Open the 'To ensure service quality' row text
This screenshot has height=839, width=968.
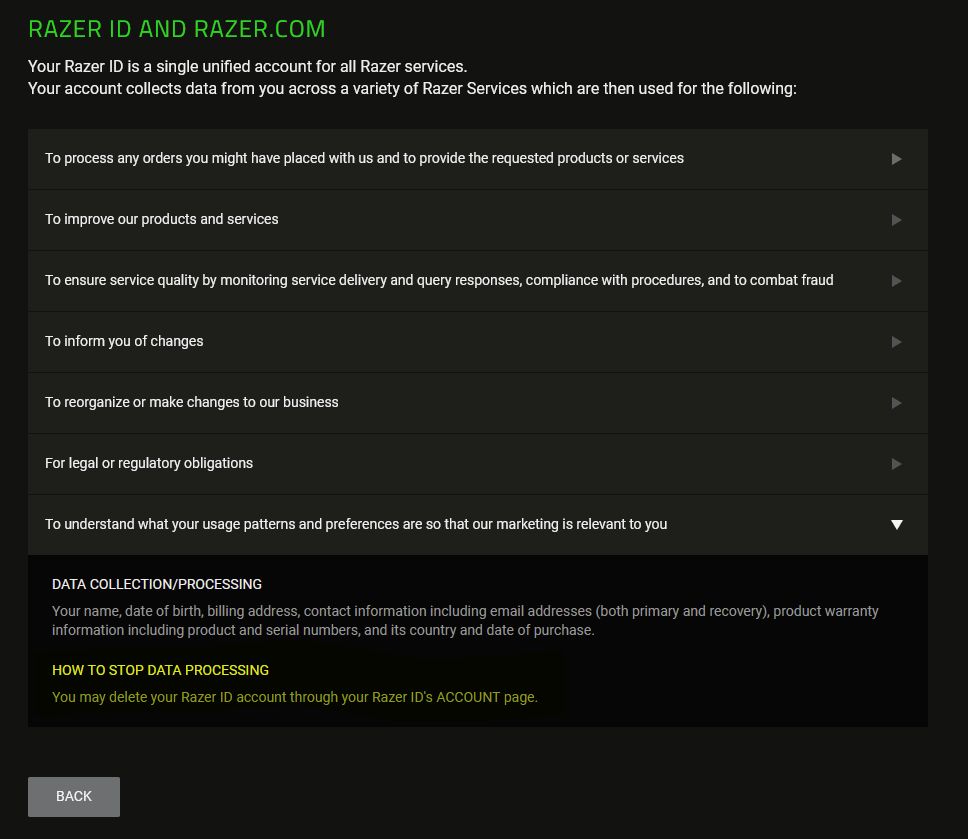point(439,280)
